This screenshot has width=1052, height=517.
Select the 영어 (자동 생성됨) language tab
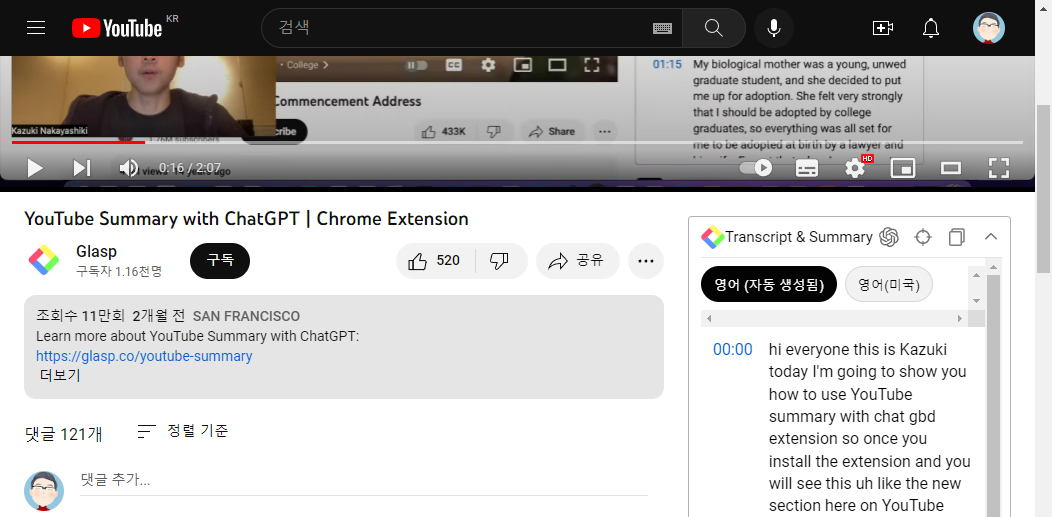click(769, 284)
